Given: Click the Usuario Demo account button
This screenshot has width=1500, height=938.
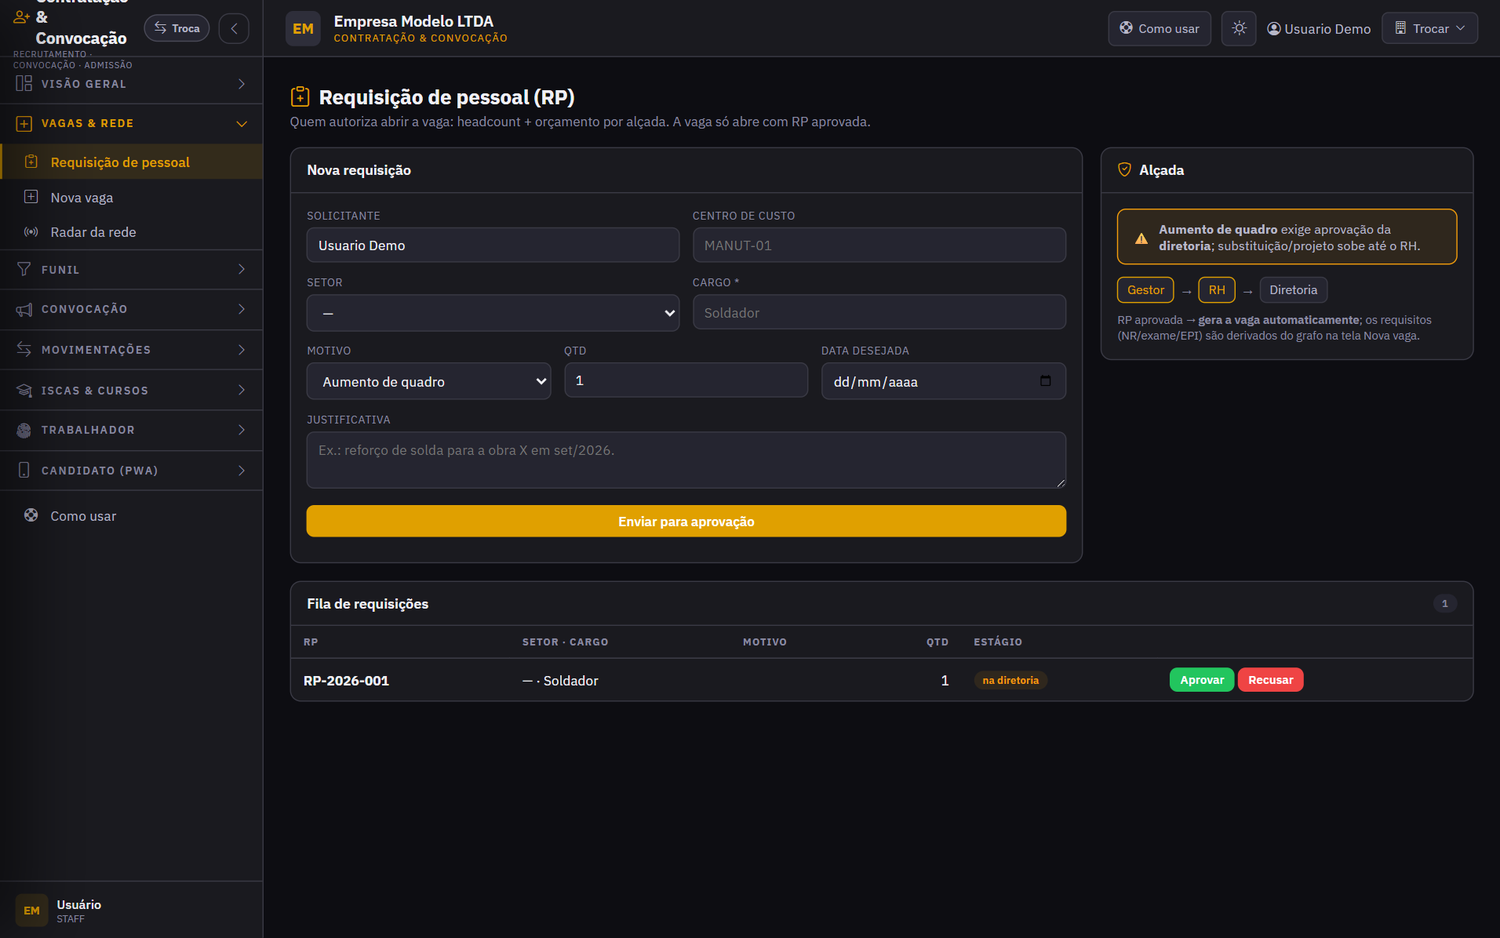Looking at the screenshot, I should (1319, 29).
